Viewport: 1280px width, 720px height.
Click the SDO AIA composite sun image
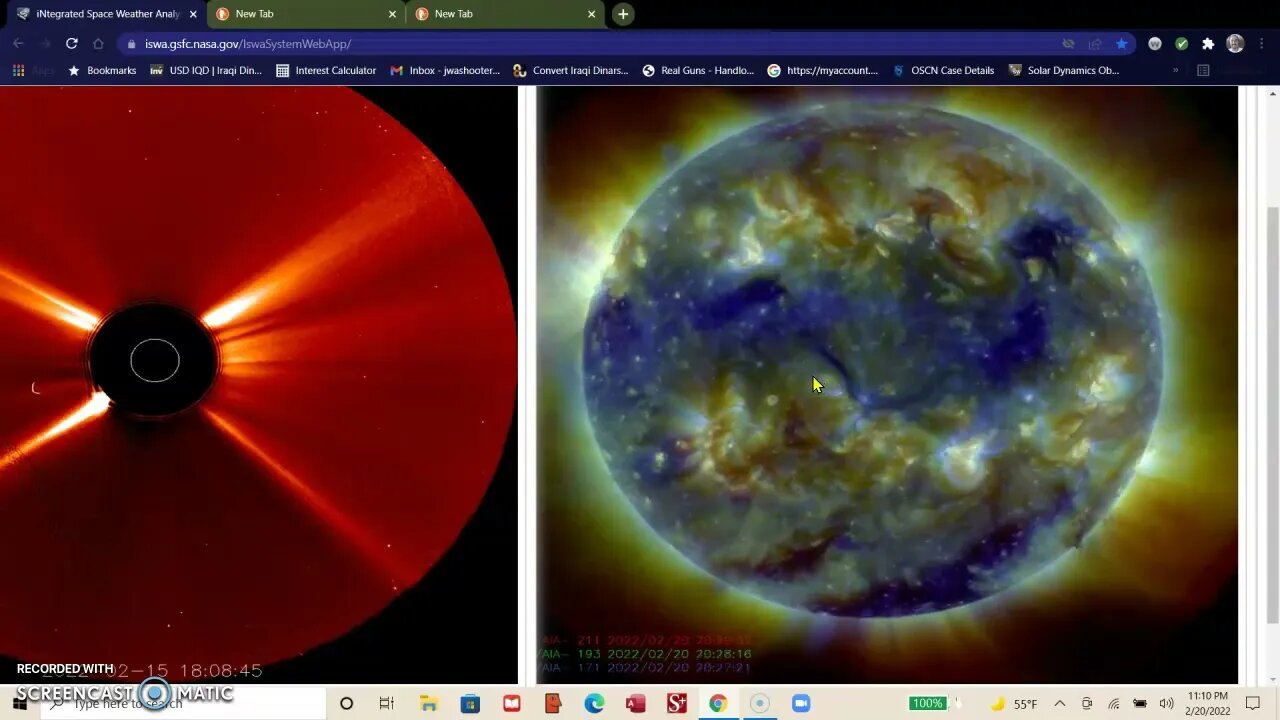click(887, 385)
